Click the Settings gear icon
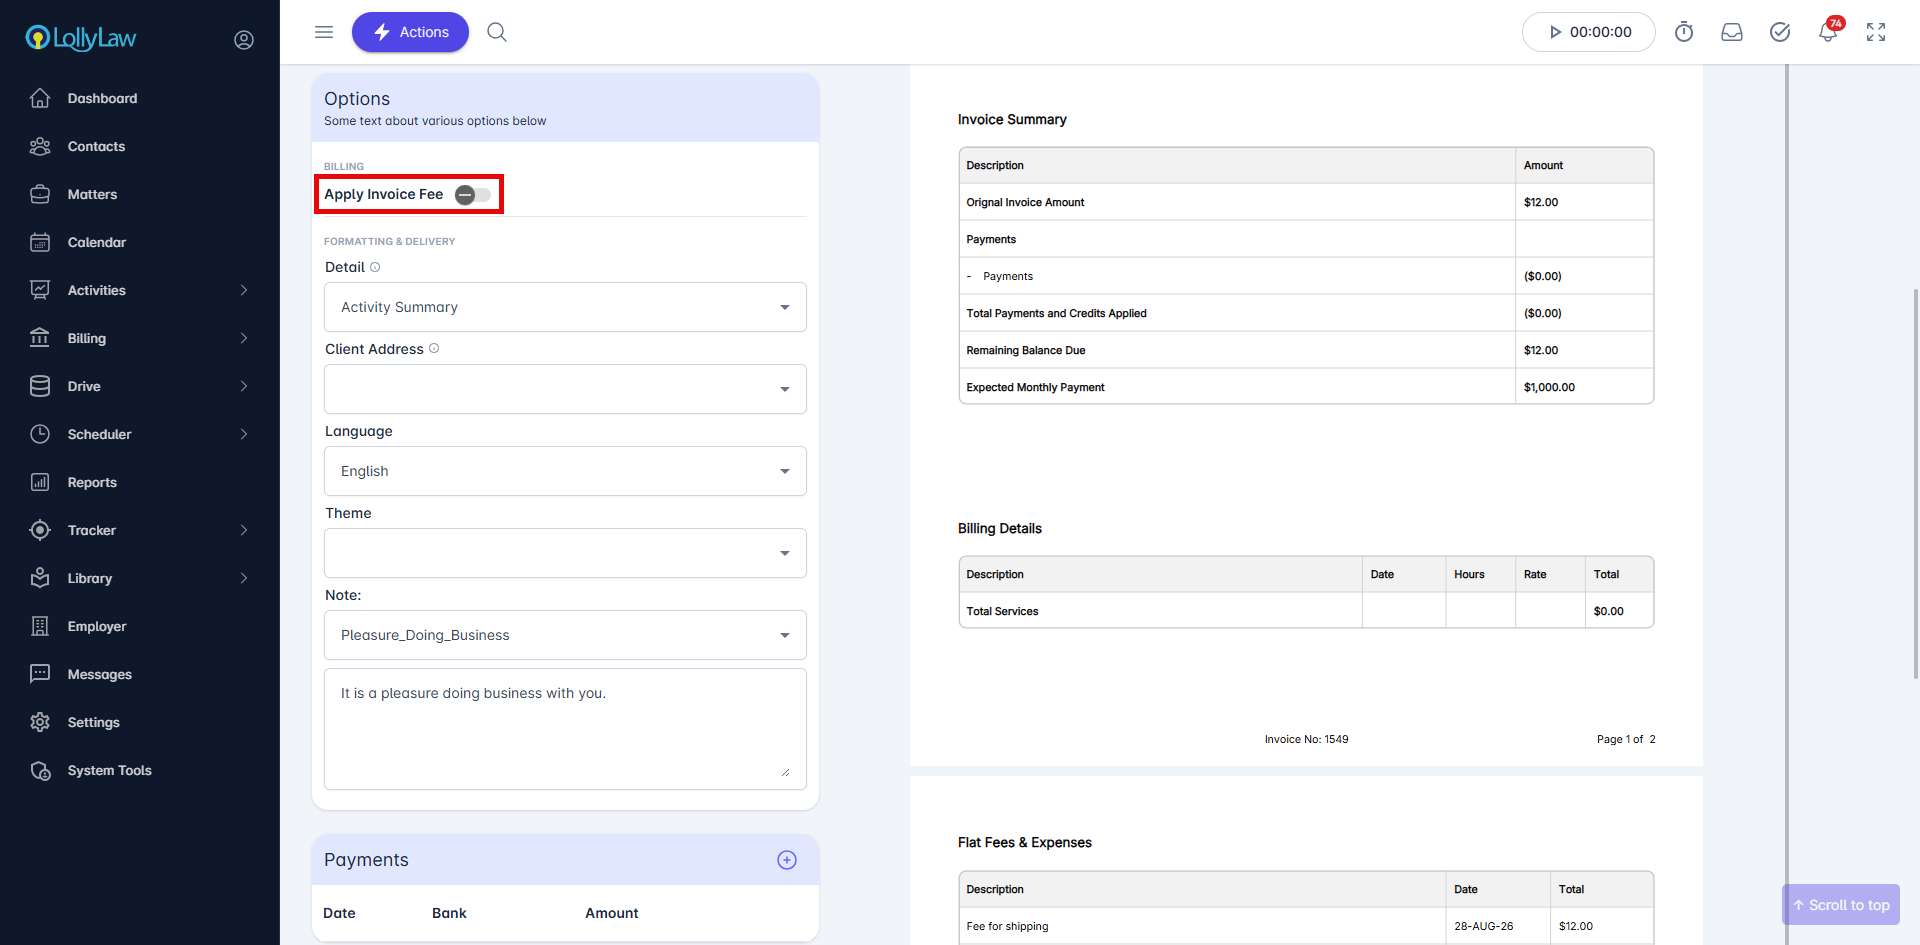This screenshot has height=945, width=1920. point(40,722)
